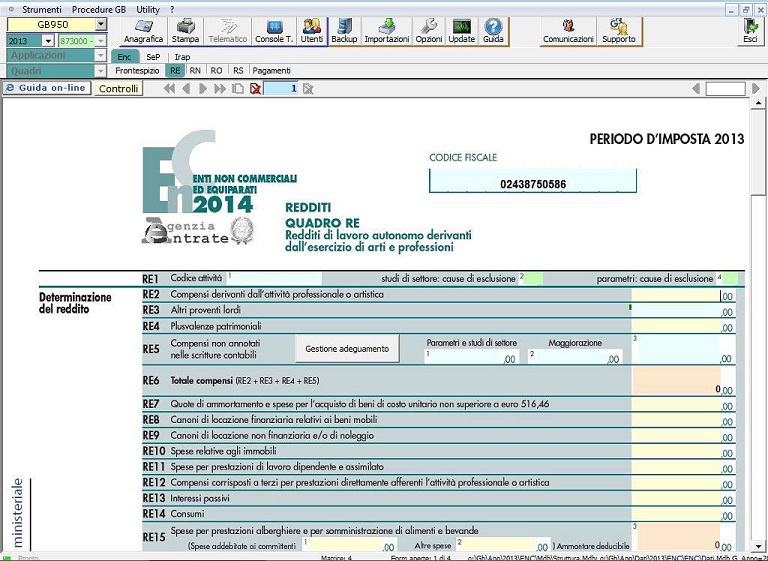Open the 2013 year dropdown
Image resolution: width=768 pixels, height=561 pixels.
tap(48, 41)
